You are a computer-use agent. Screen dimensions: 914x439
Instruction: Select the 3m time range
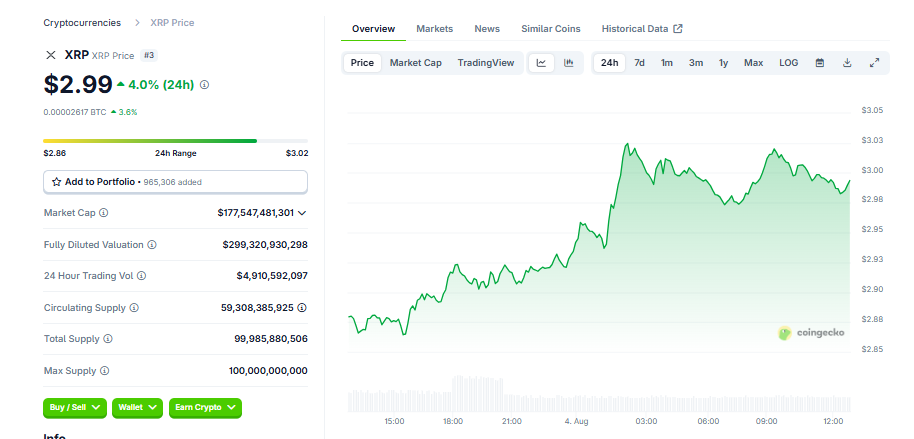tap(696, 63)
